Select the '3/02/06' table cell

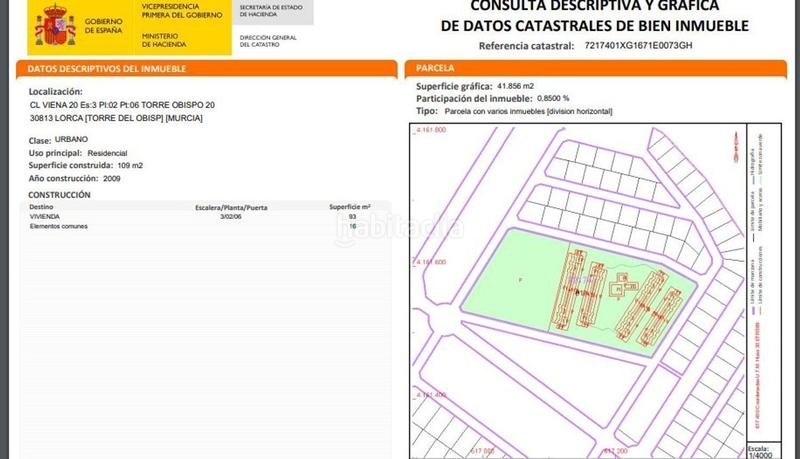(231, 217)
